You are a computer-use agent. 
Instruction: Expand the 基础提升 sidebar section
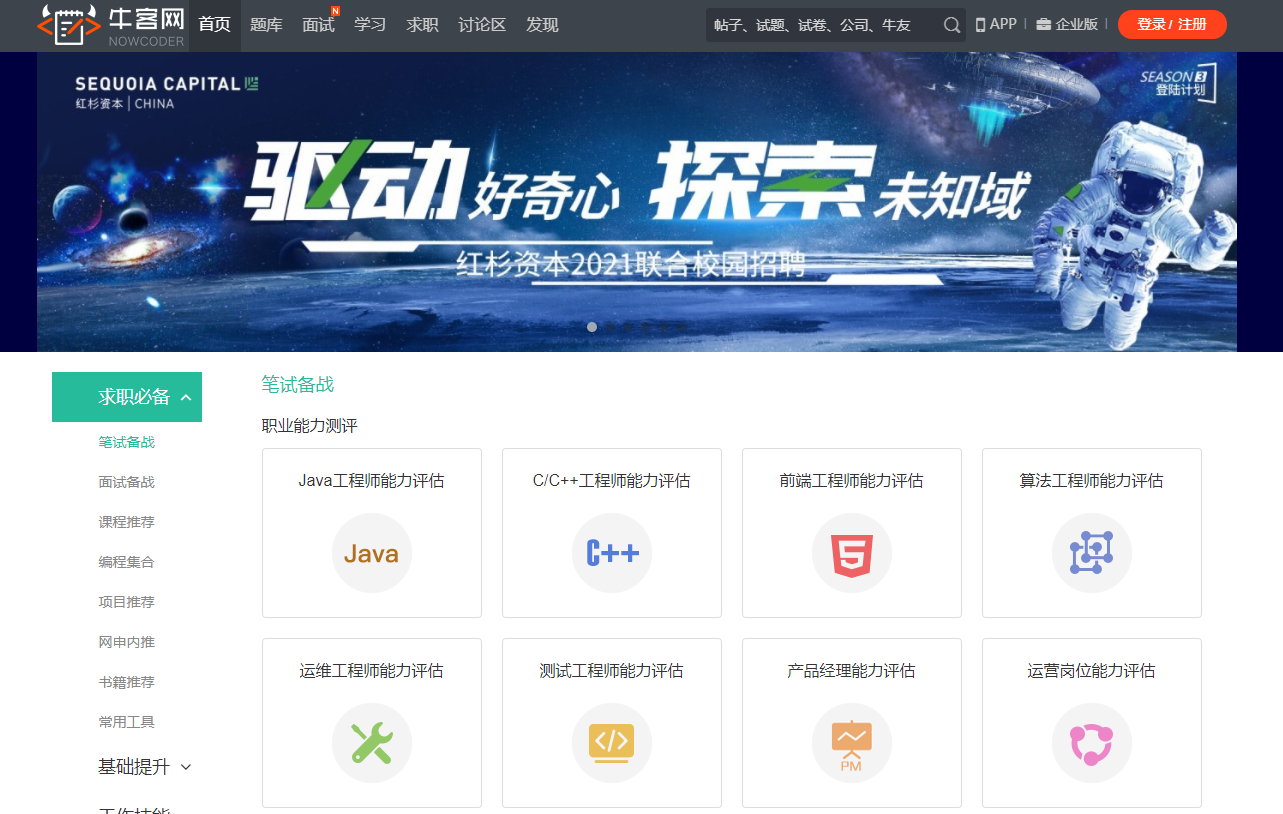click(x=145, y=767)
